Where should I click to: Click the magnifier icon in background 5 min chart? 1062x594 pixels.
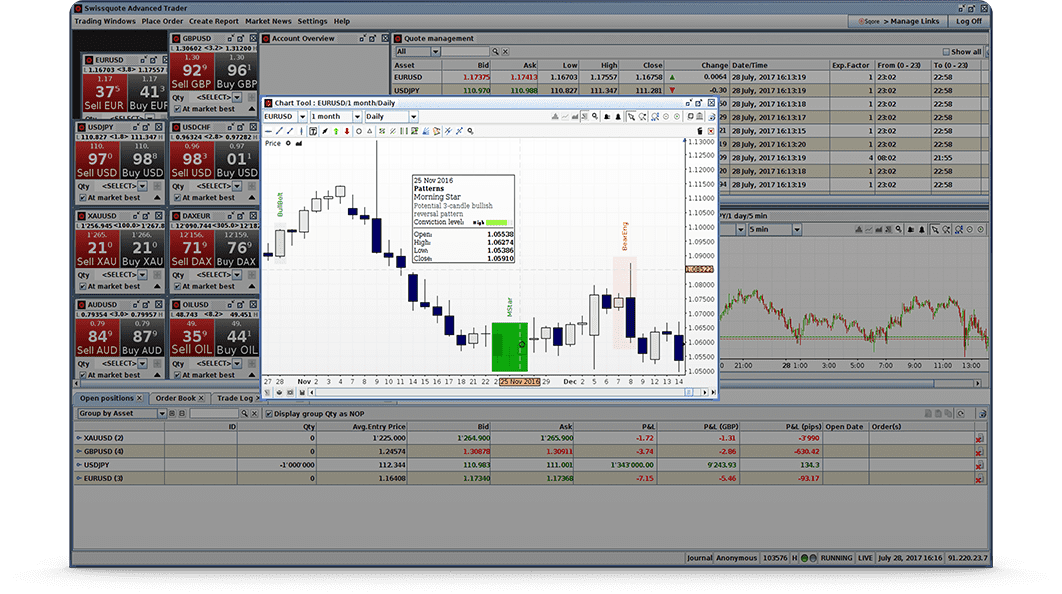[899, 230]
